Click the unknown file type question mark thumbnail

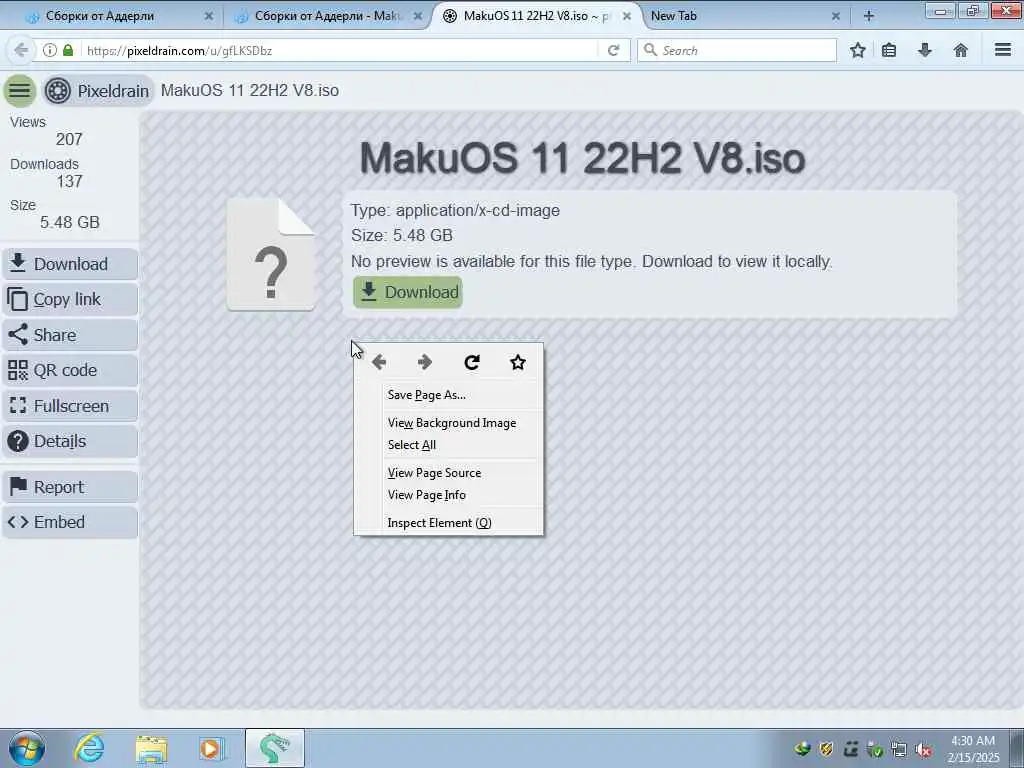(271, 254)
